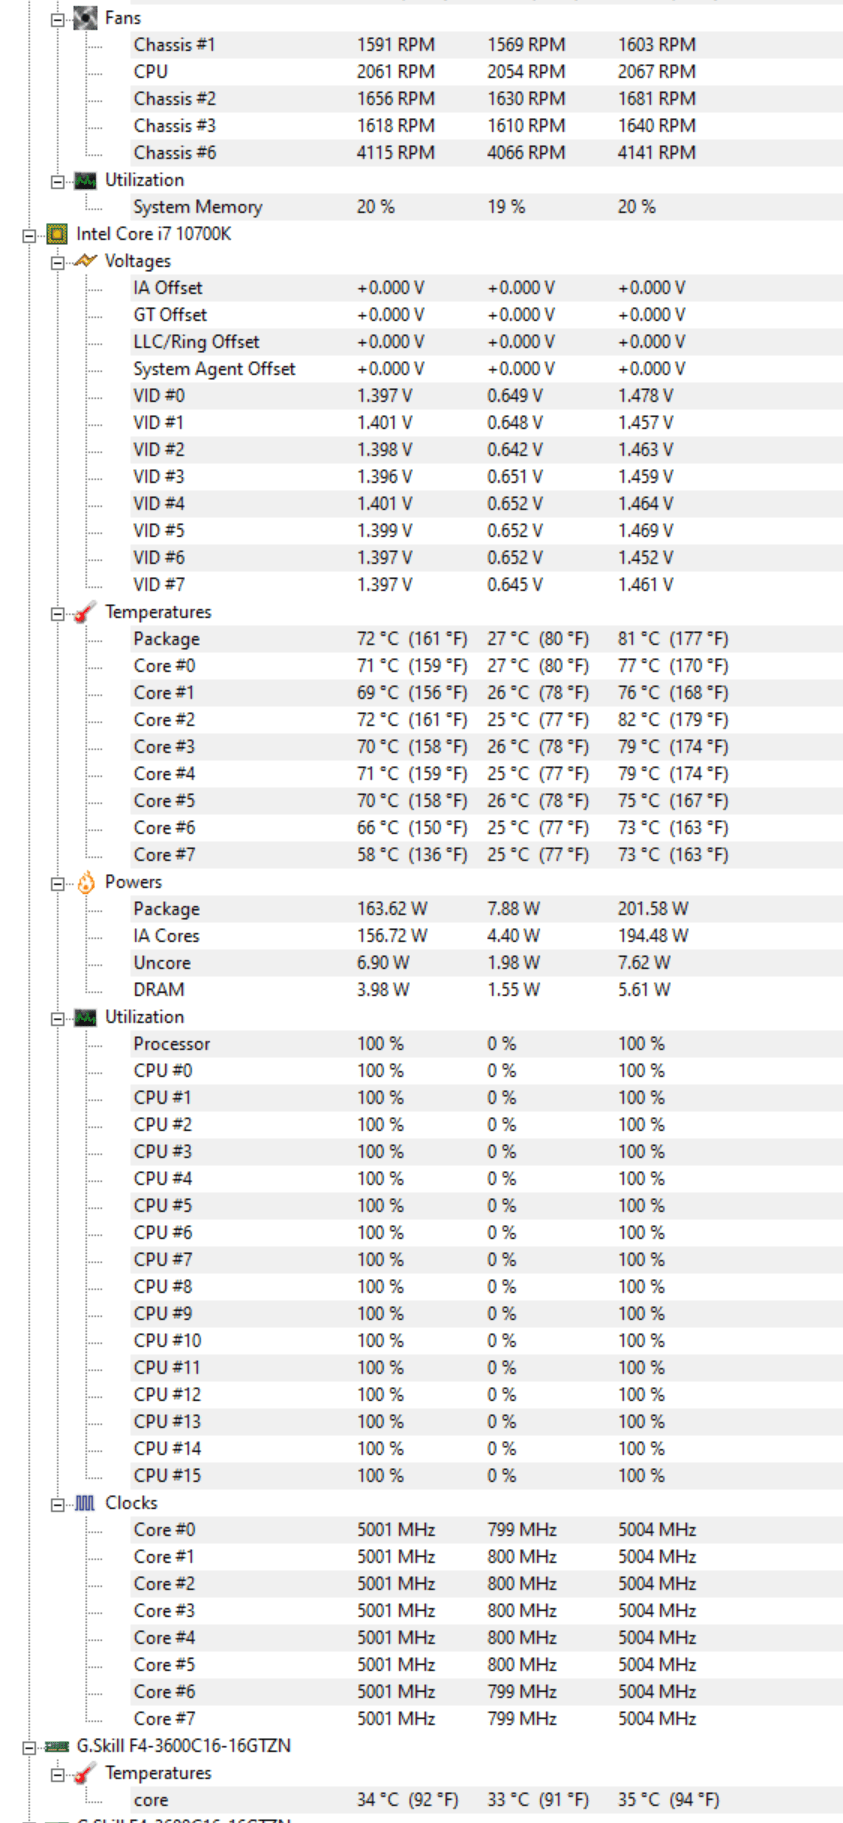Image resolution: width=843 pixels, height=1823 pixels.
Task: Collapse the Clocks section
Action: (58, 1504)
